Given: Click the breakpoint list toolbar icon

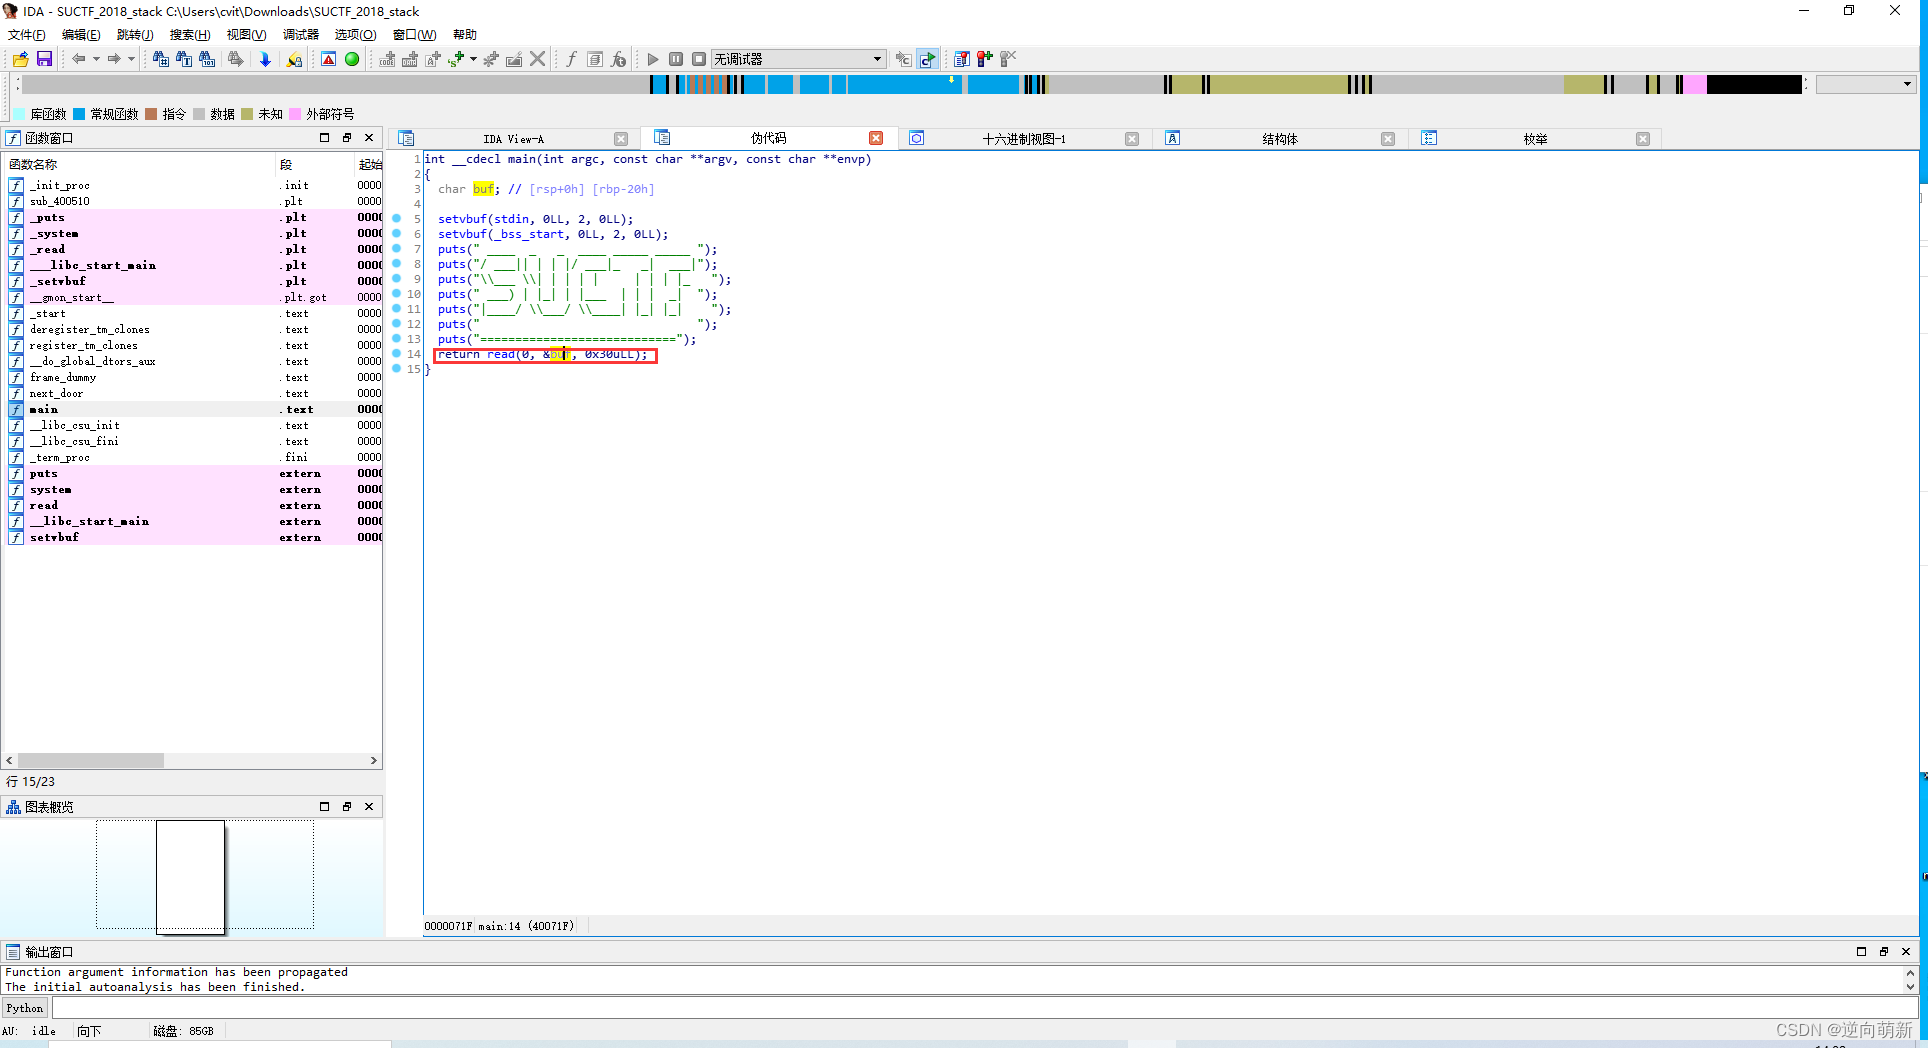Looking at the screenshot, I should click(962, 59).
